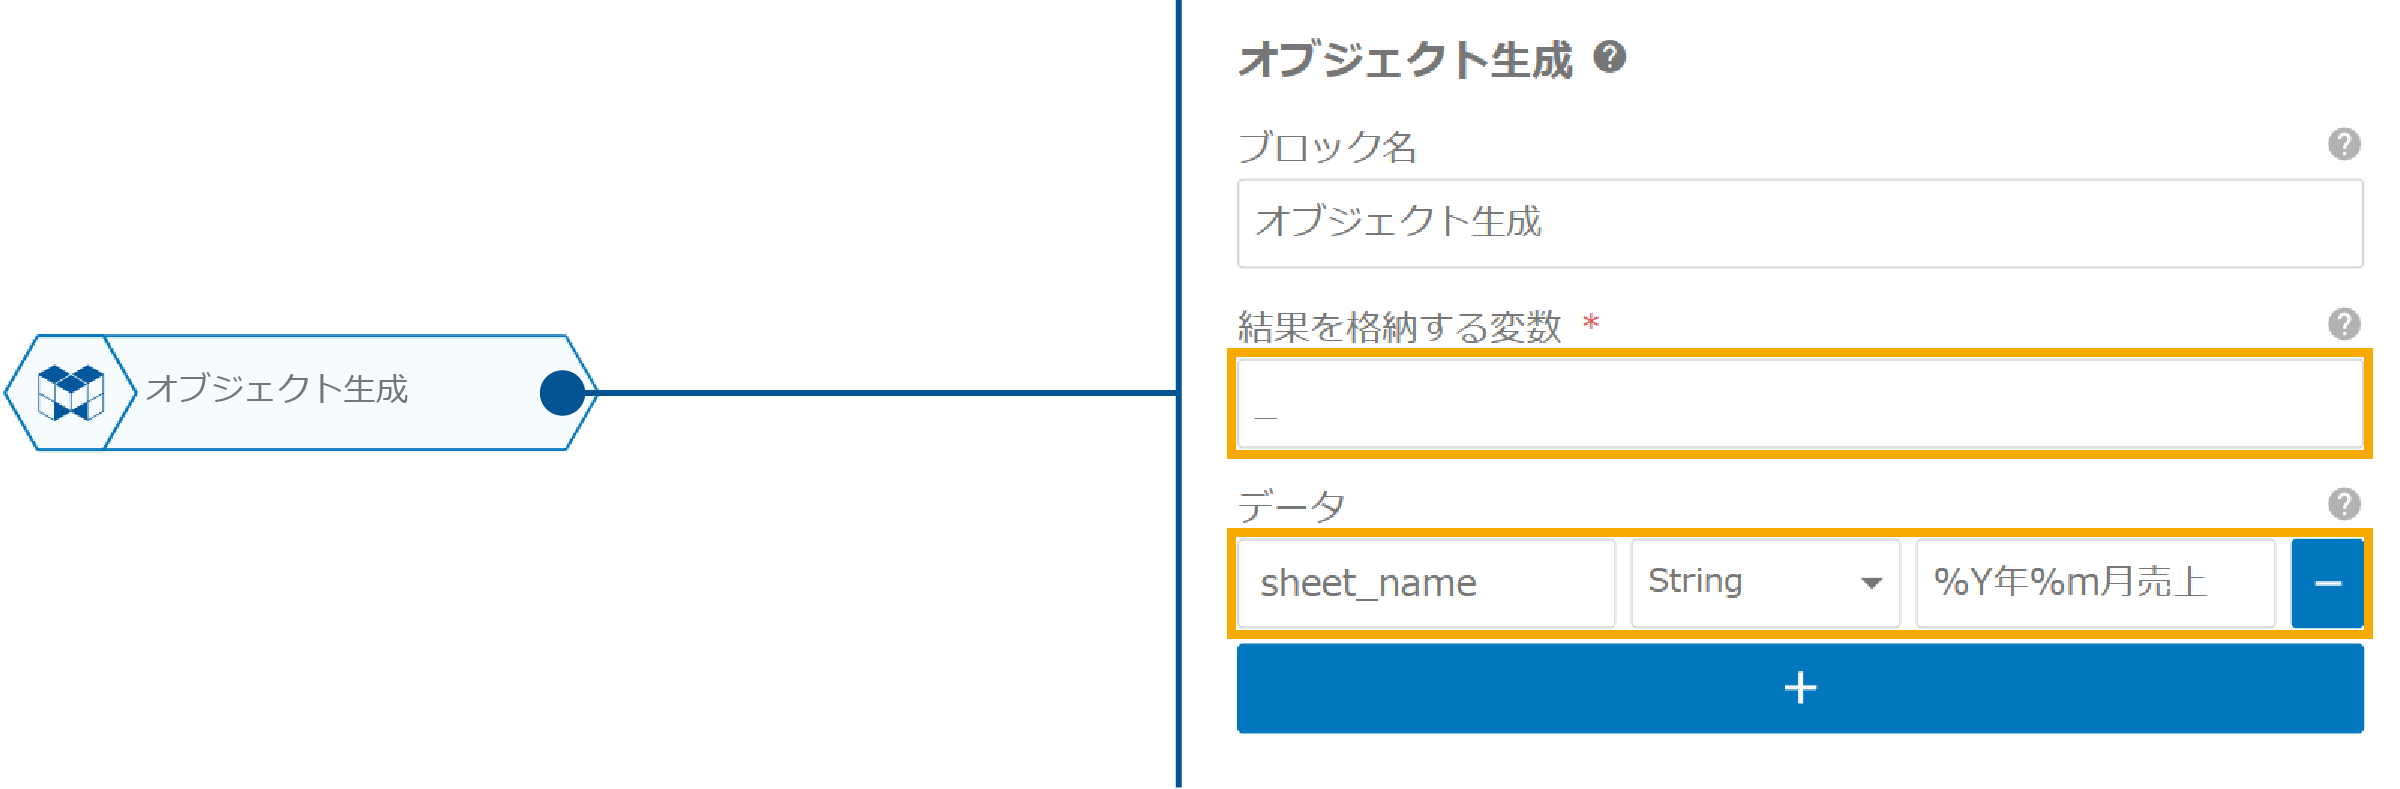The width and height of the screenshot is (2400, 789).
Task: Open the String data type dropdown
Action: point(1765,583)
